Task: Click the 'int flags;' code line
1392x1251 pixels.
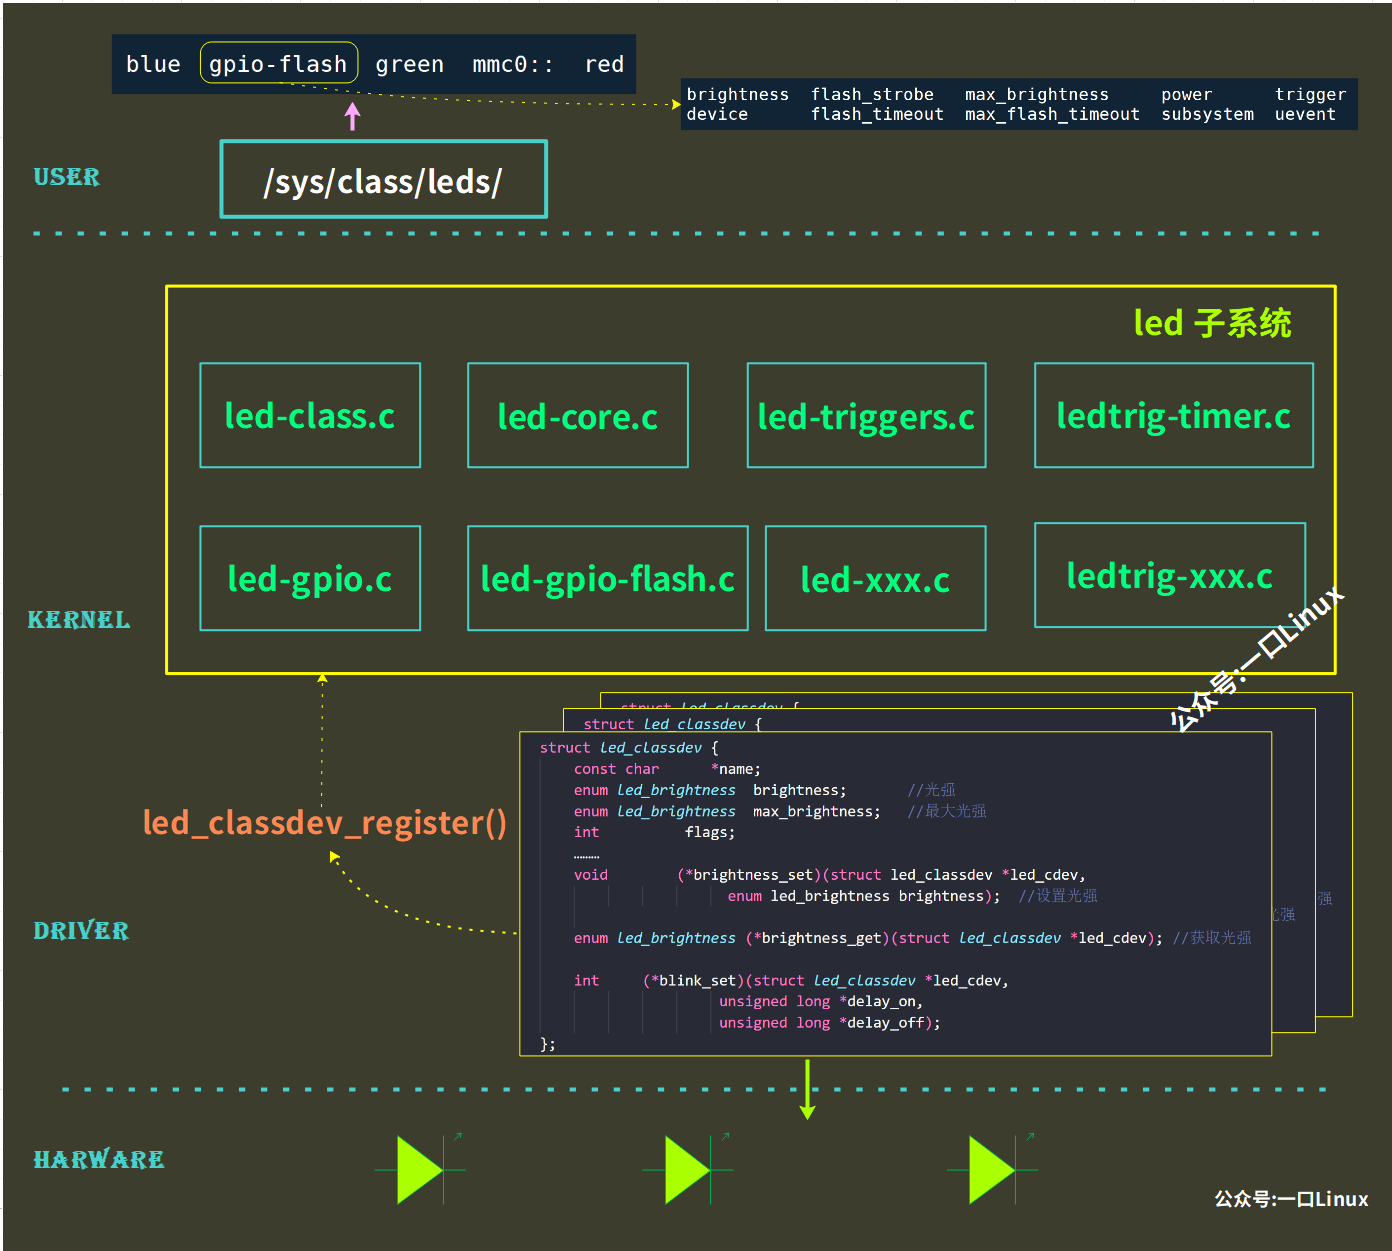Action: (x=654, y=832)
